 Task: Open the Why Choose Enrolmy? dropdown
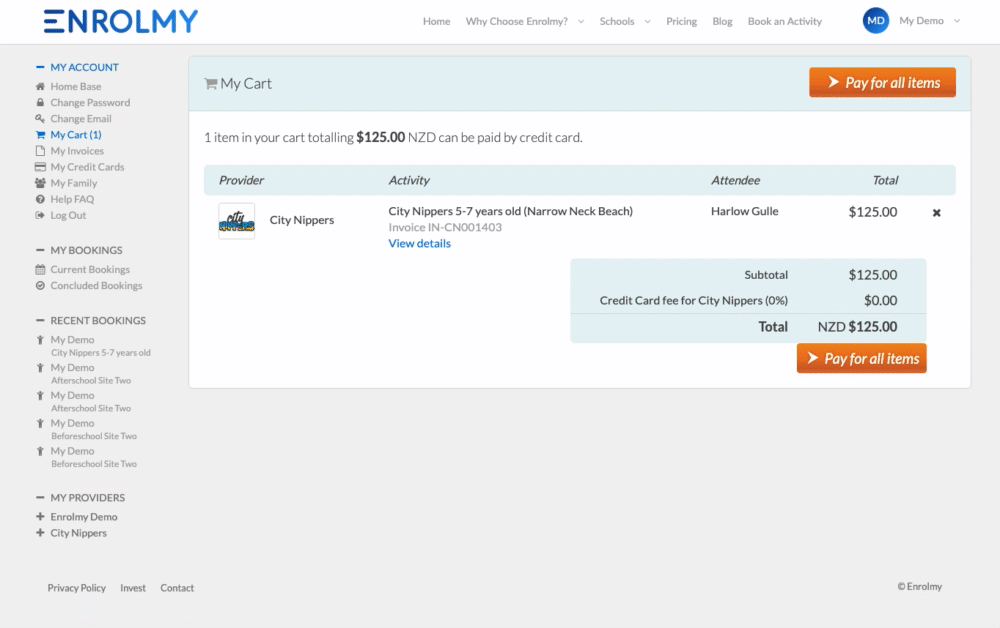point(524,21)
